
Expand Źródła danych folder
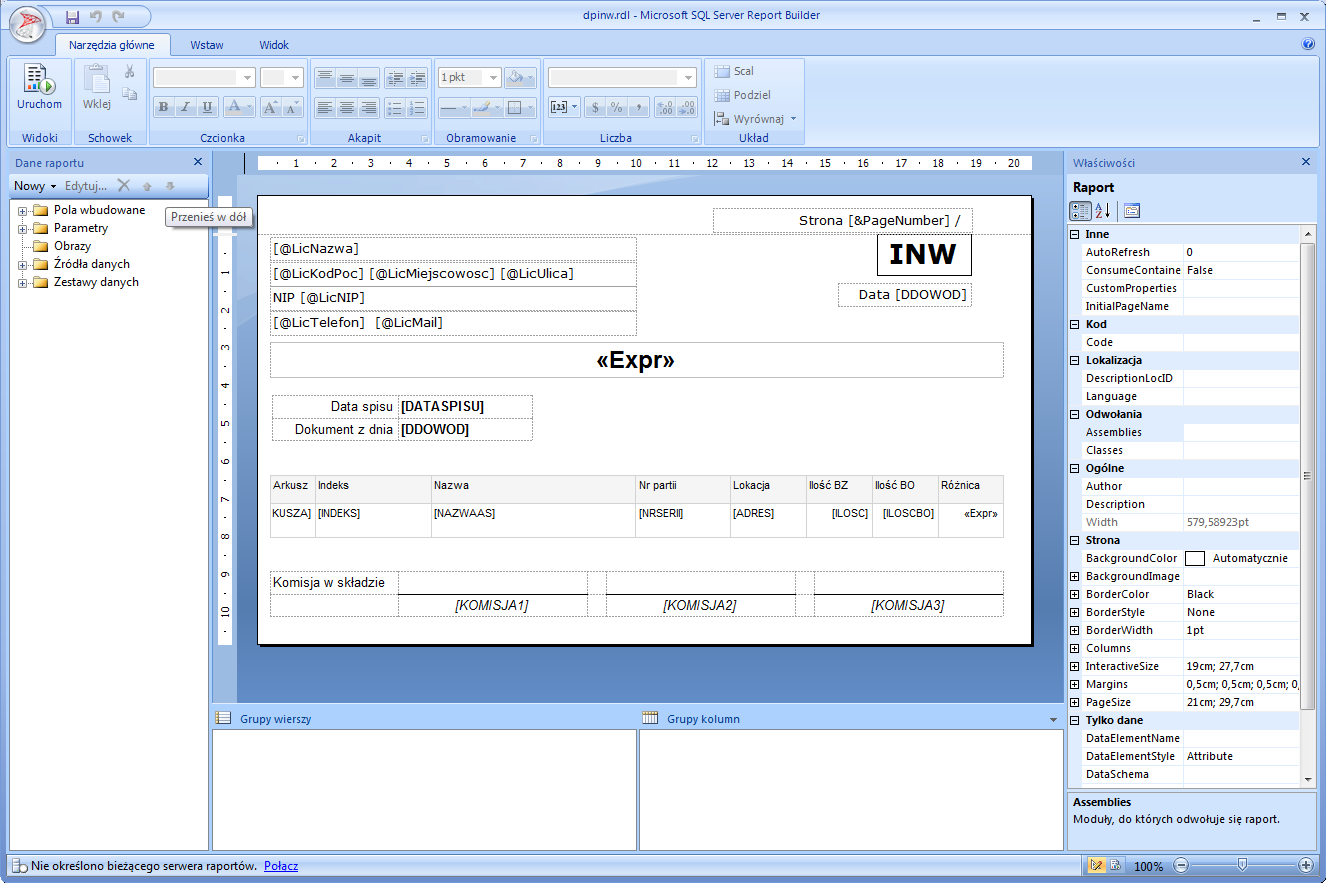click(22, 265)
